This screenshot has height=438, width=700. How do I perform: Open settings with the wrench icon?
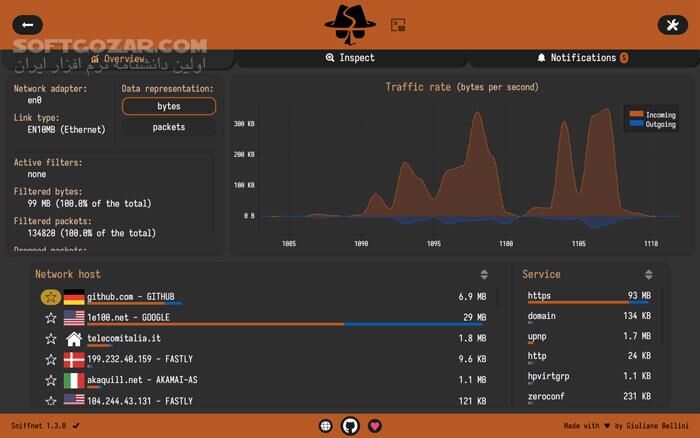pos(671,25)
